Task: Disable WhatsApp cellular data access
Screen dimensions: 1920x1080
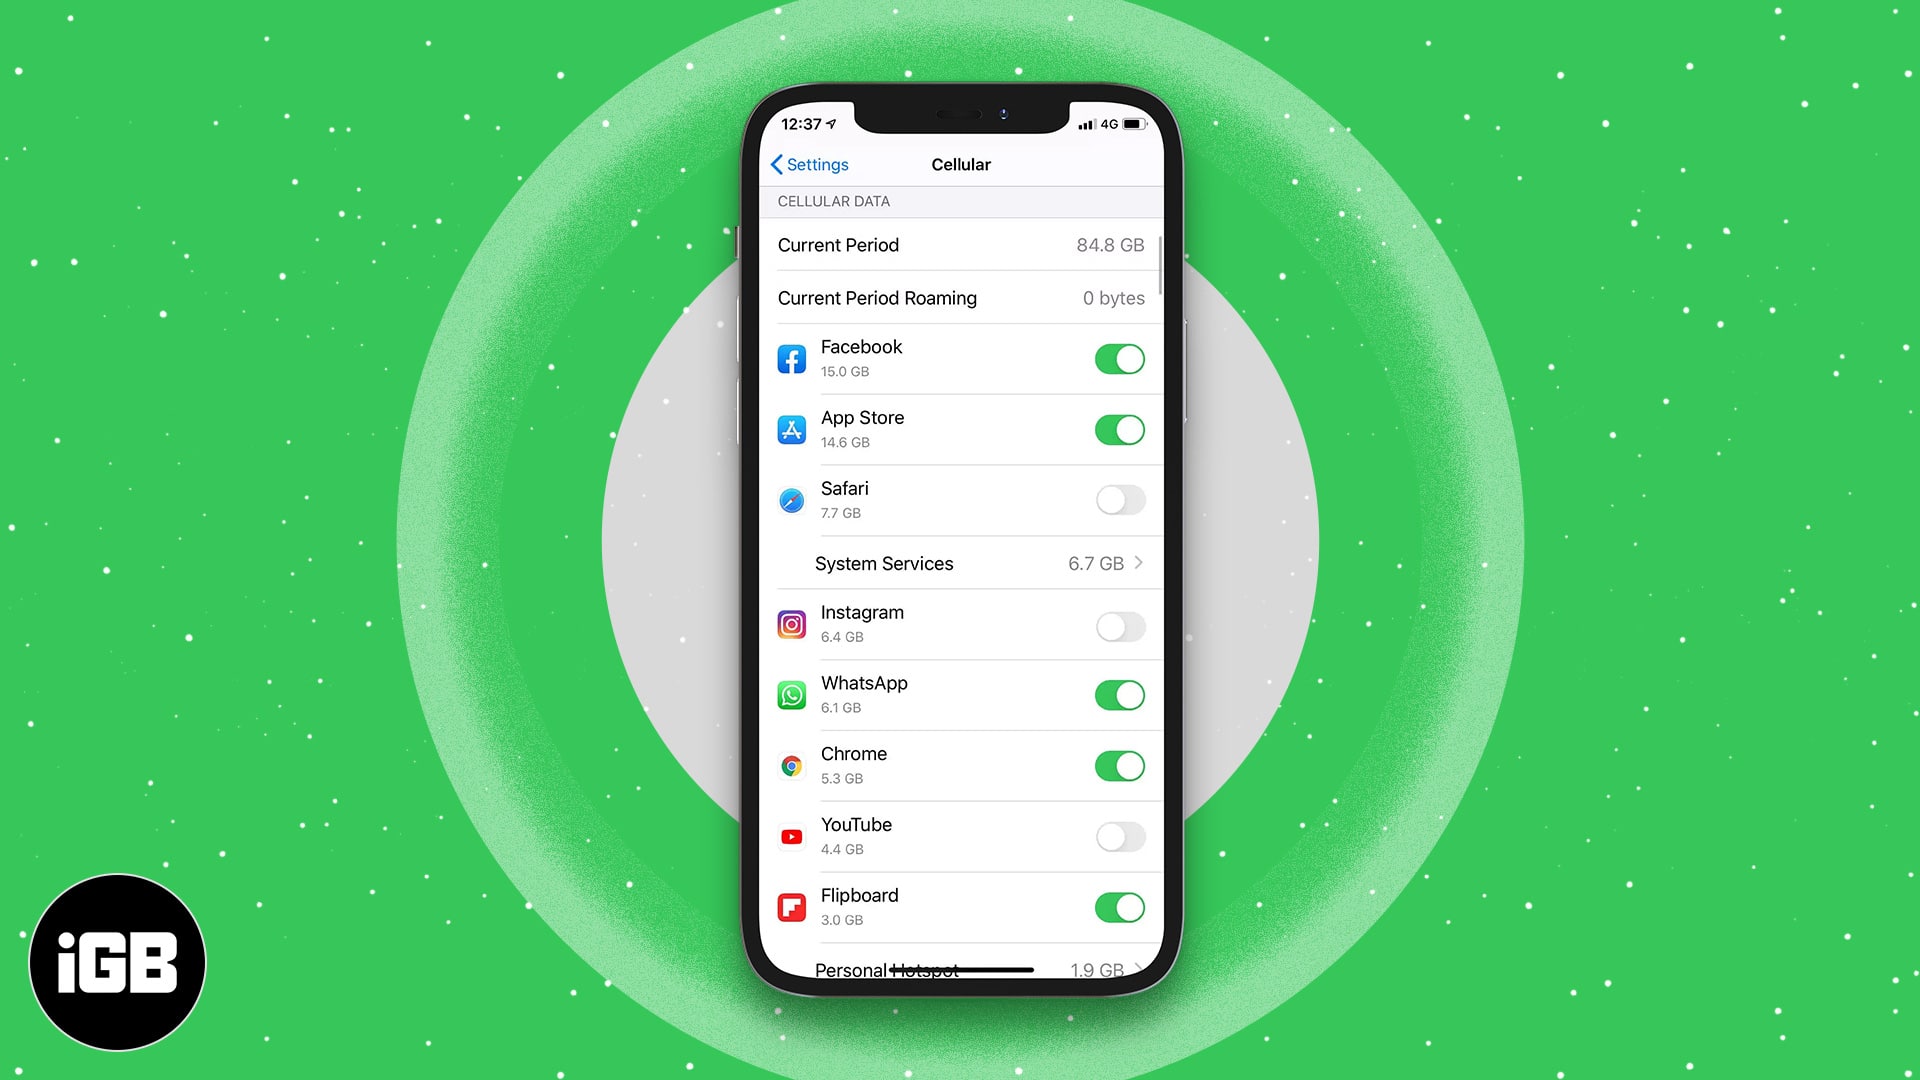Action: 1118,695
